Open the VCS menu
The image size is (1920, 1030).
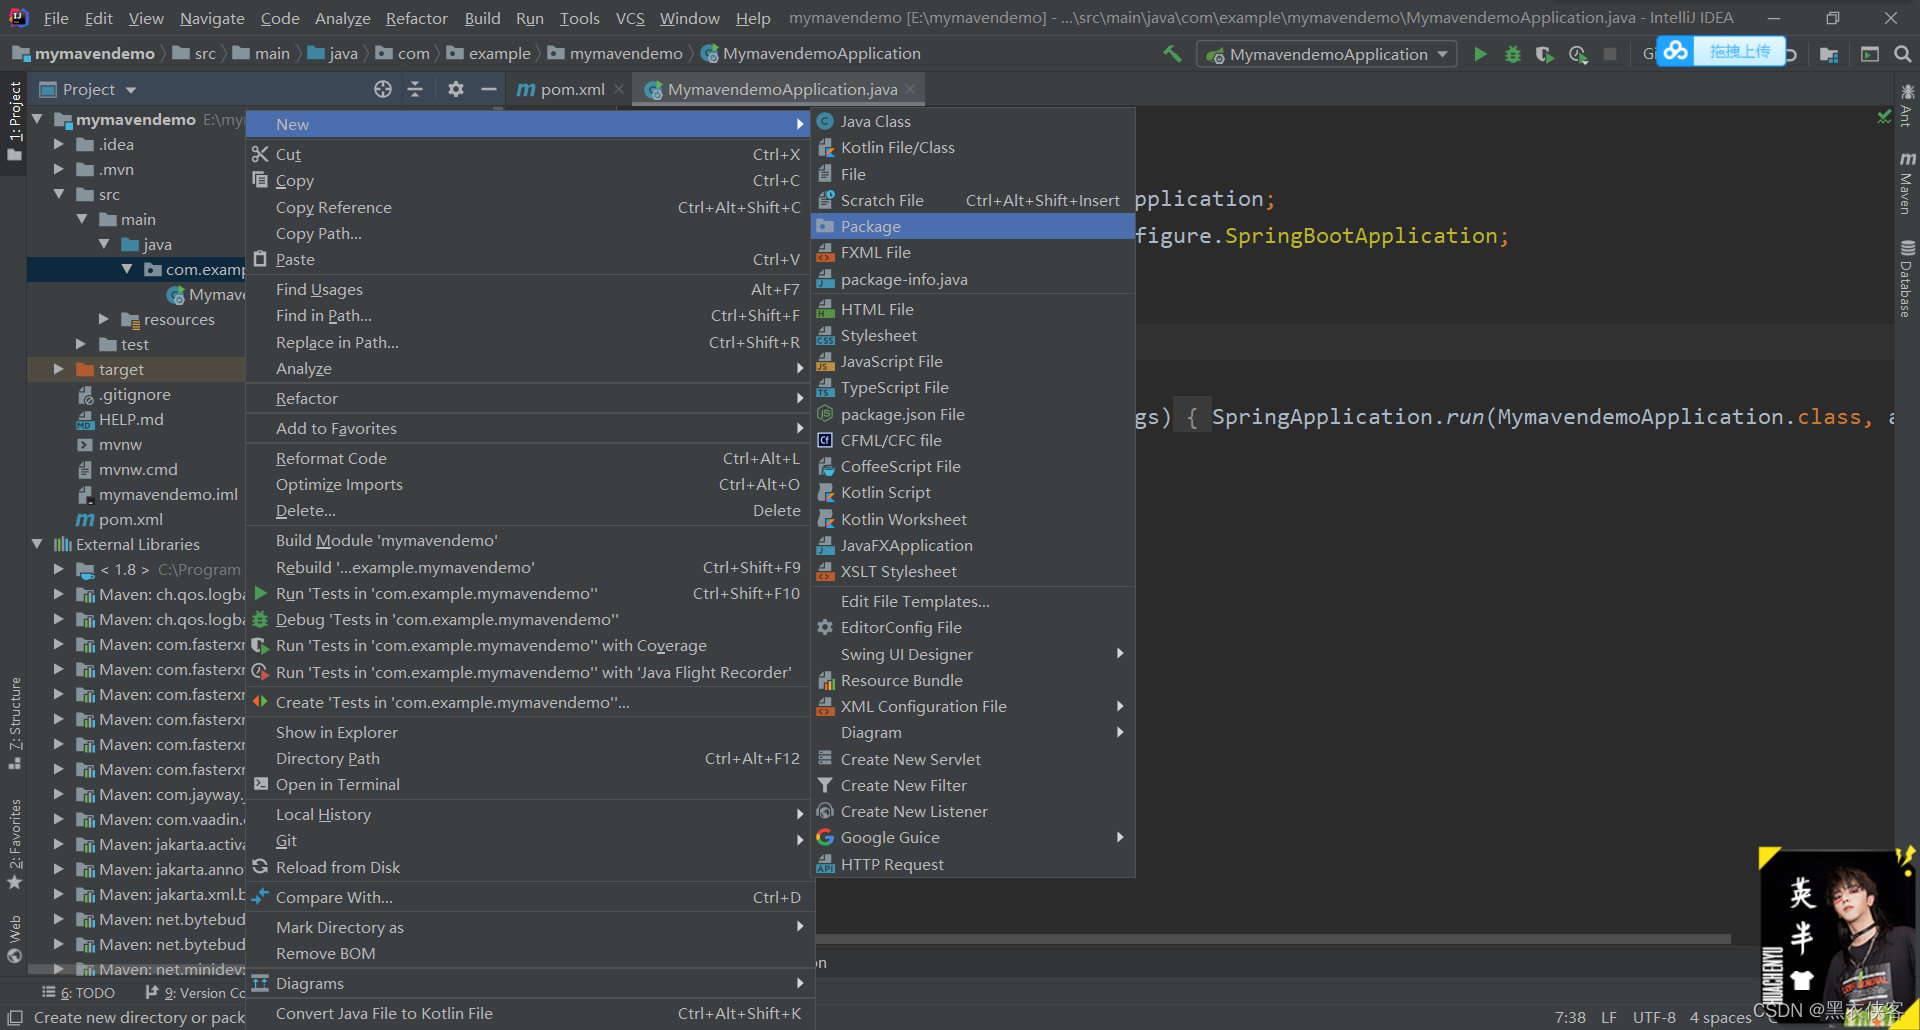click(x=630, y=18)
